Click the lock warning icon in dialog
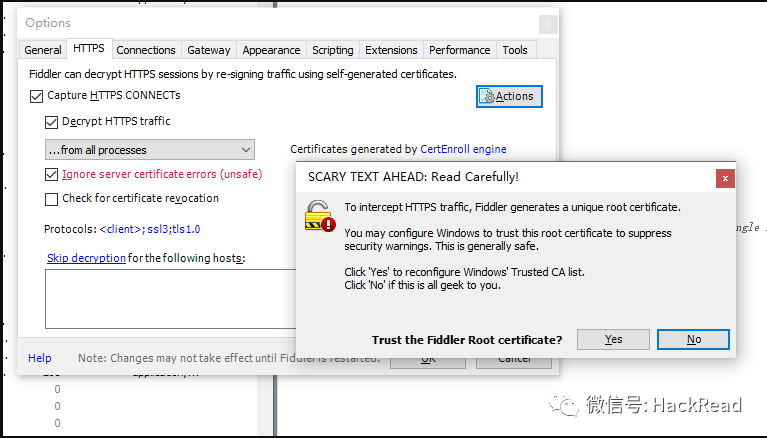The height and width of the screenshot is (438, 767). click(x=319, y=216)
